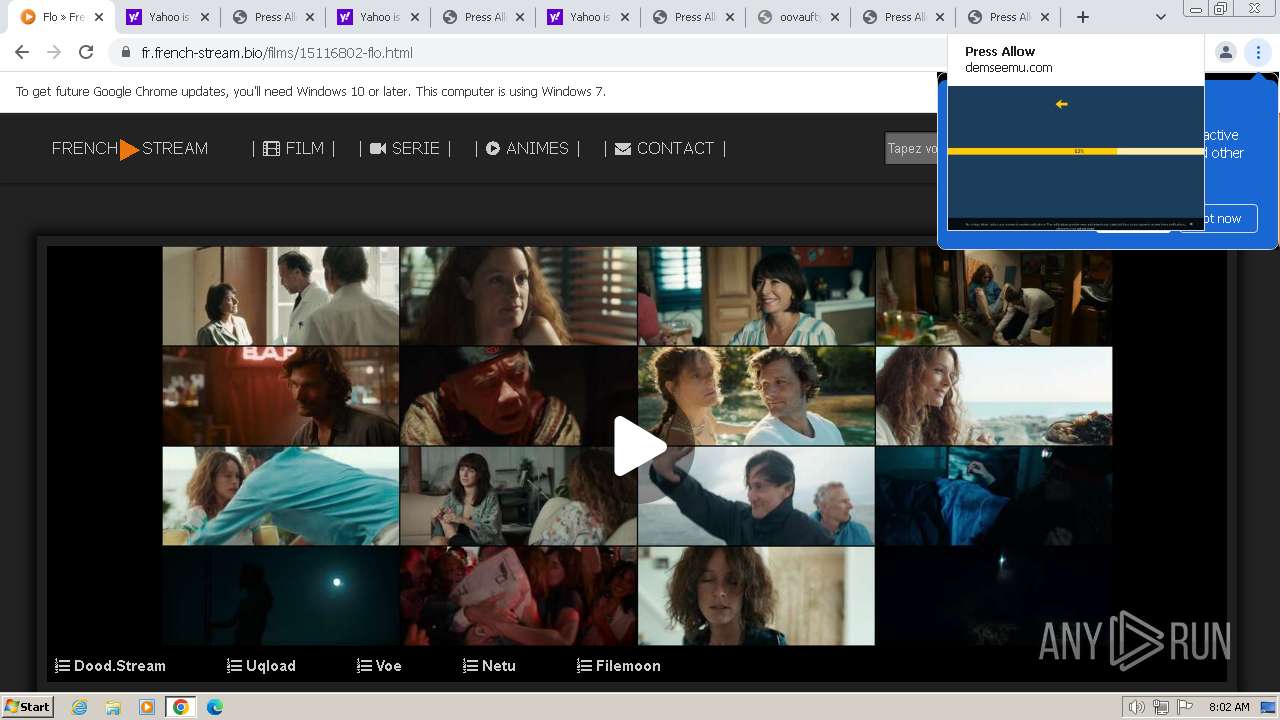Select the Voe server option

[x=379, y=666]
